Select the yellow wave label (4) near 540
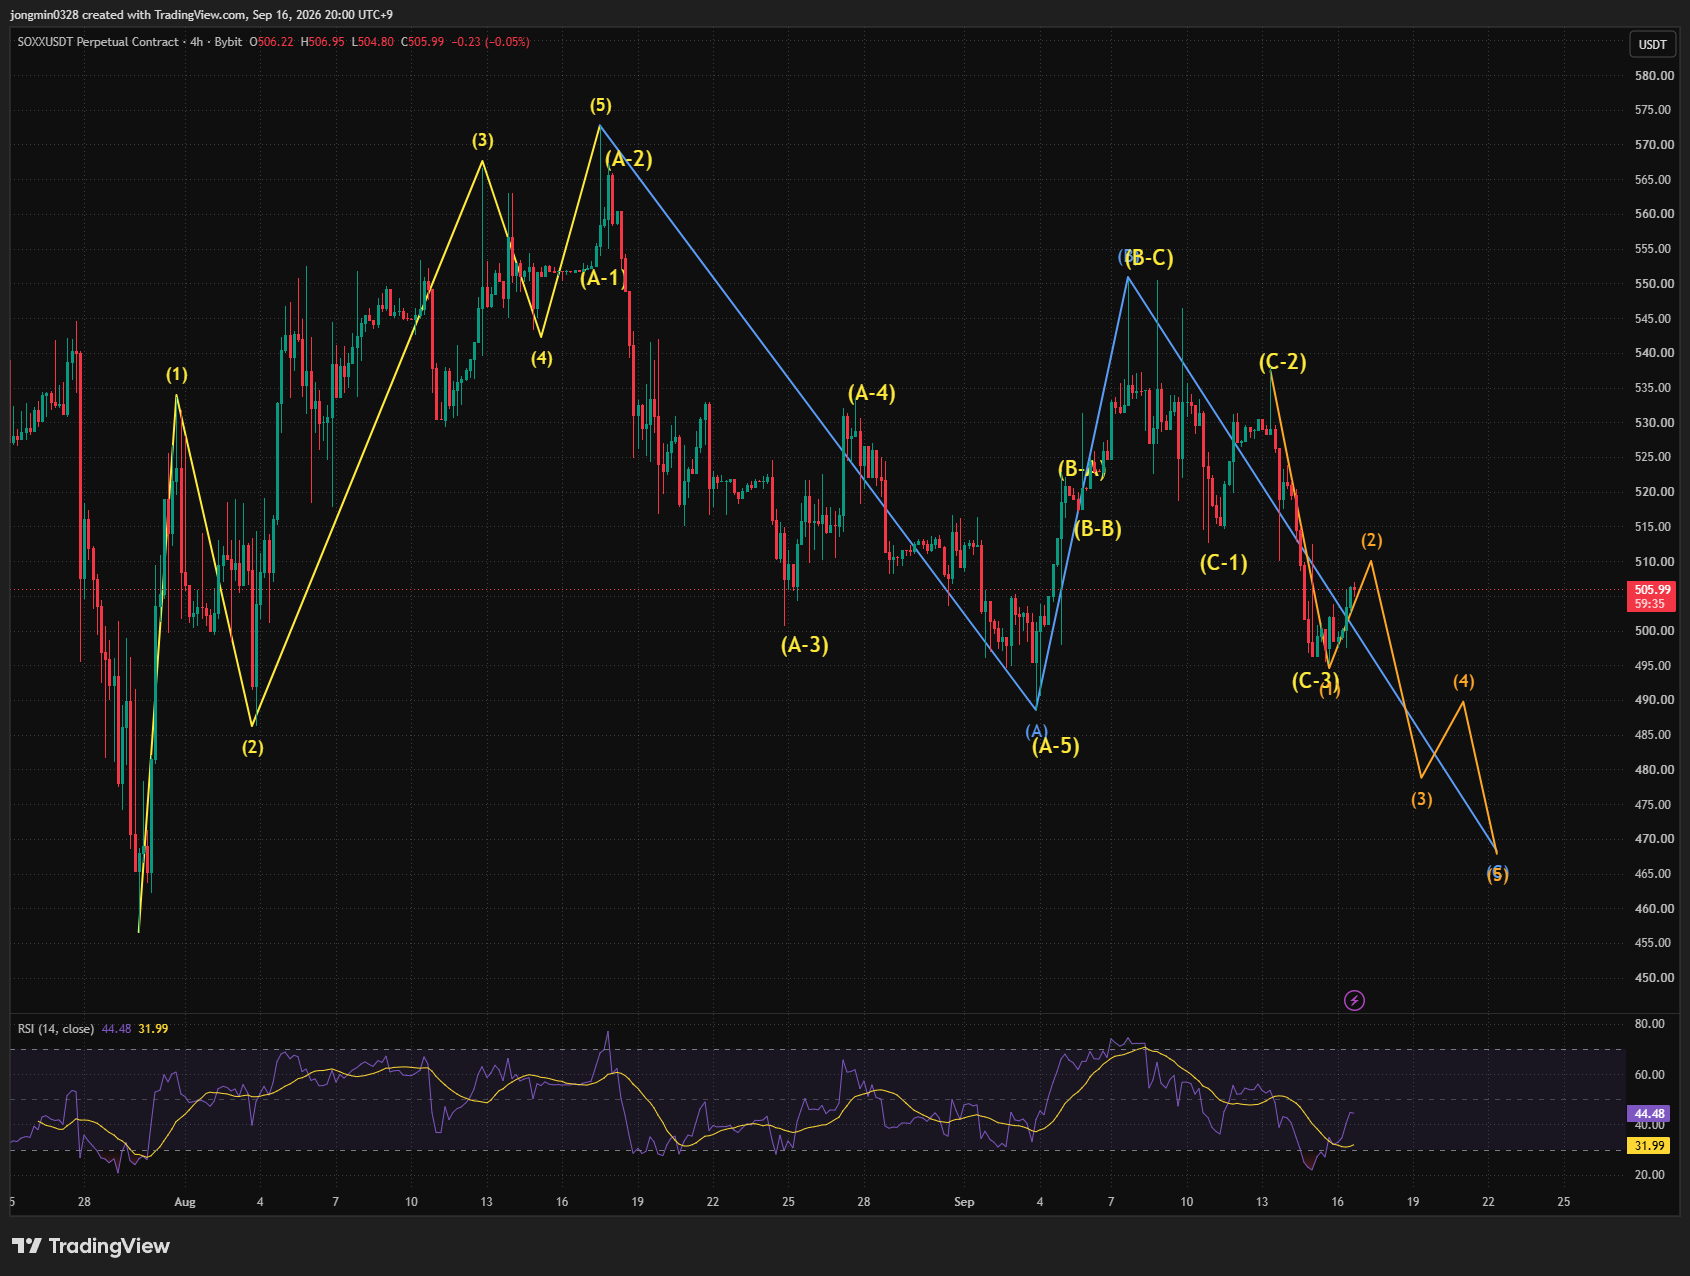The width and height of the screenshot is (1690, 1276). coord(541,358)
